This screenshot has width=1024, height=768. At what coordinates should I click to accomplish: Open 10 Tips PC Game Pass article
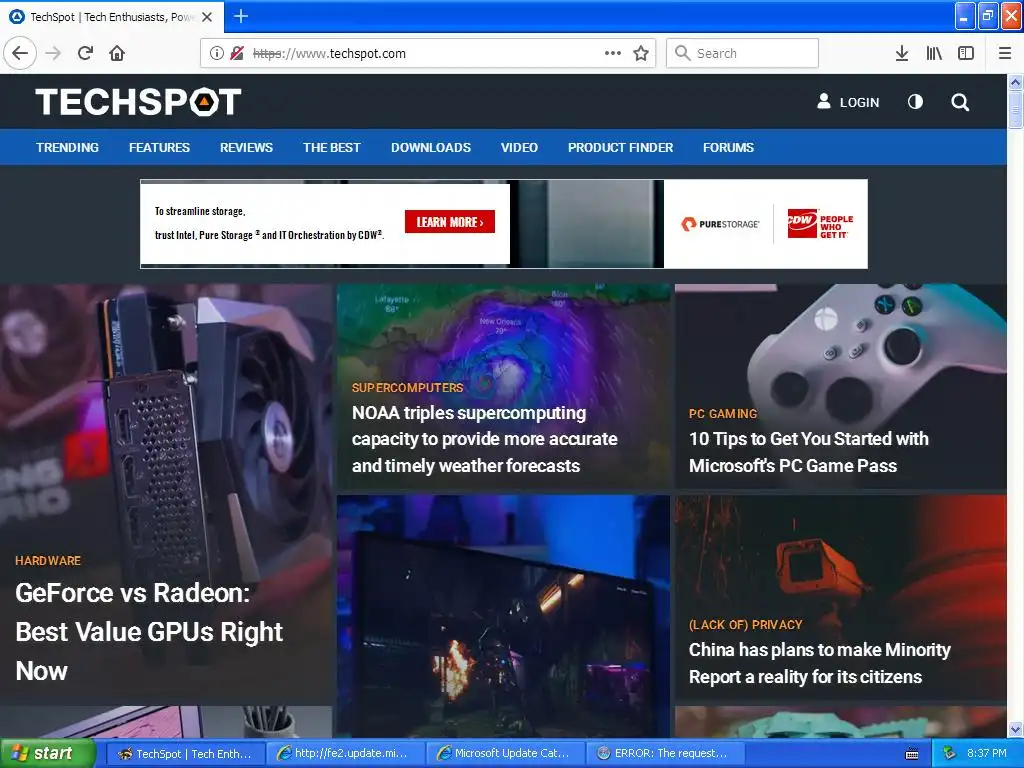[808, 452]
